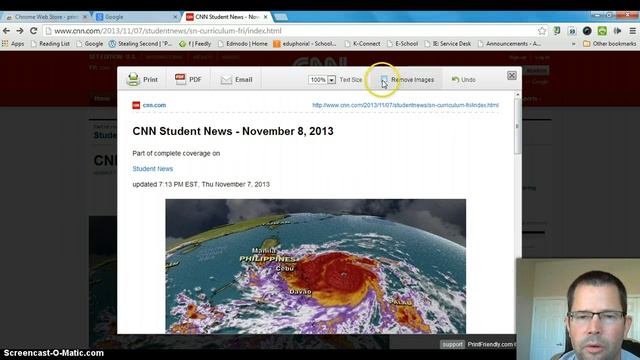This screenshot has width=640, height=360.
Task: Click the full article URL link in preview
Action: point(405,105)
